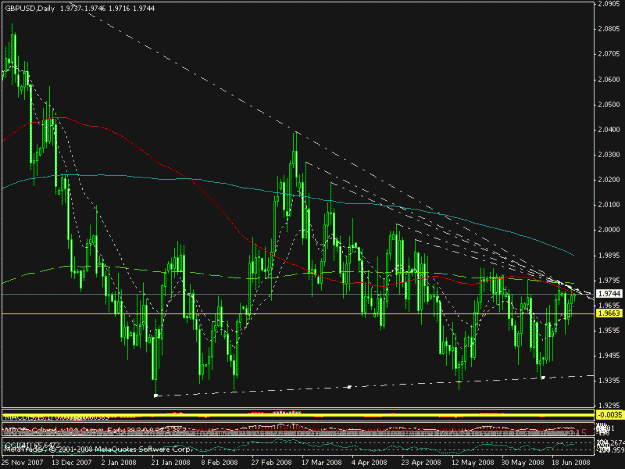This screenshot has width=625, height=469.
Task: Click the 2.0300 price axis label
Action: pyautogui.click(x=610, y=155)
